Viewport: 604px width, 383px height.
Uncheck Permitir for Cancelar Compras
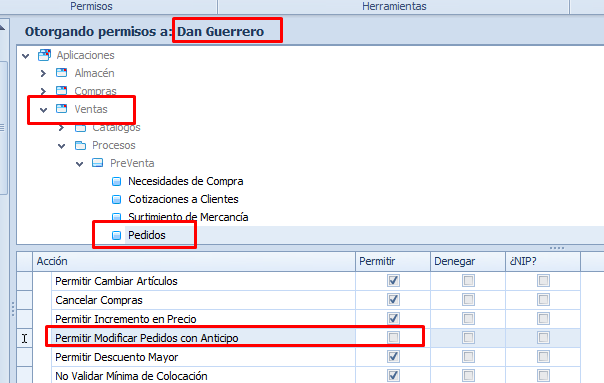393,299
